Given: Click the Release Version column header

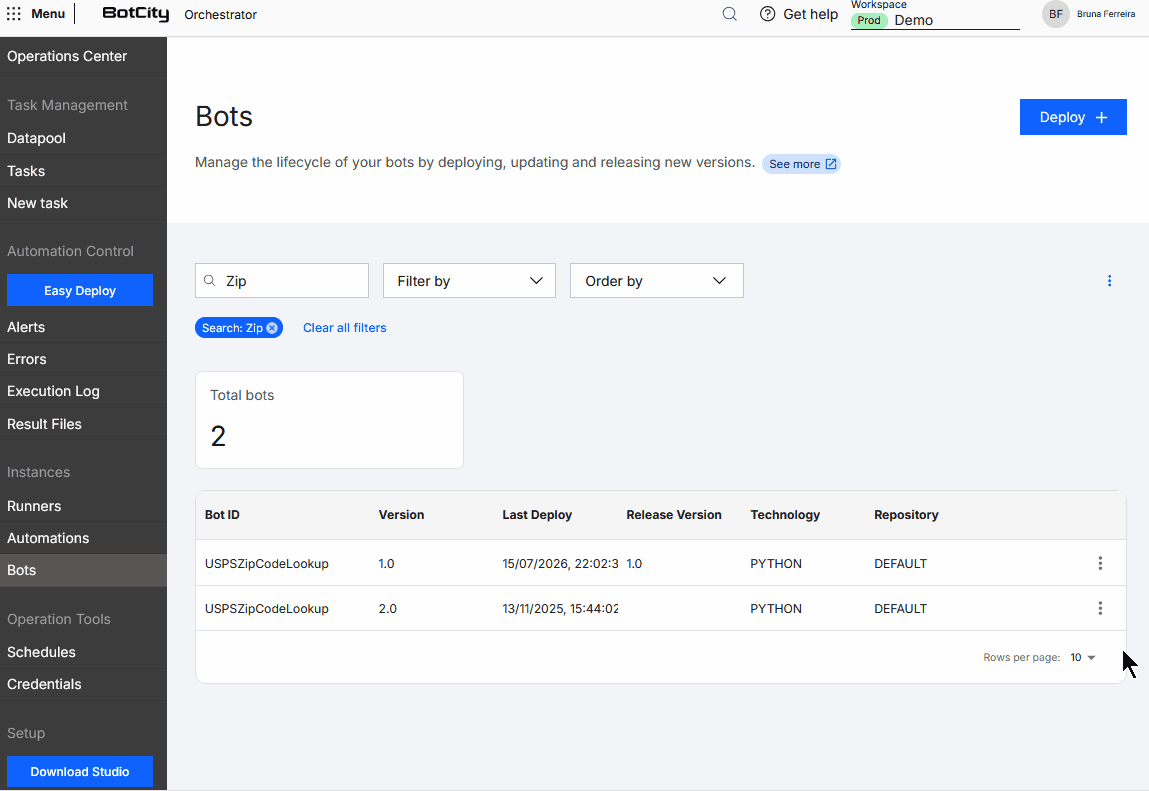Looking at the screenshot, I should pyautogui.click(x=673, y=515).
